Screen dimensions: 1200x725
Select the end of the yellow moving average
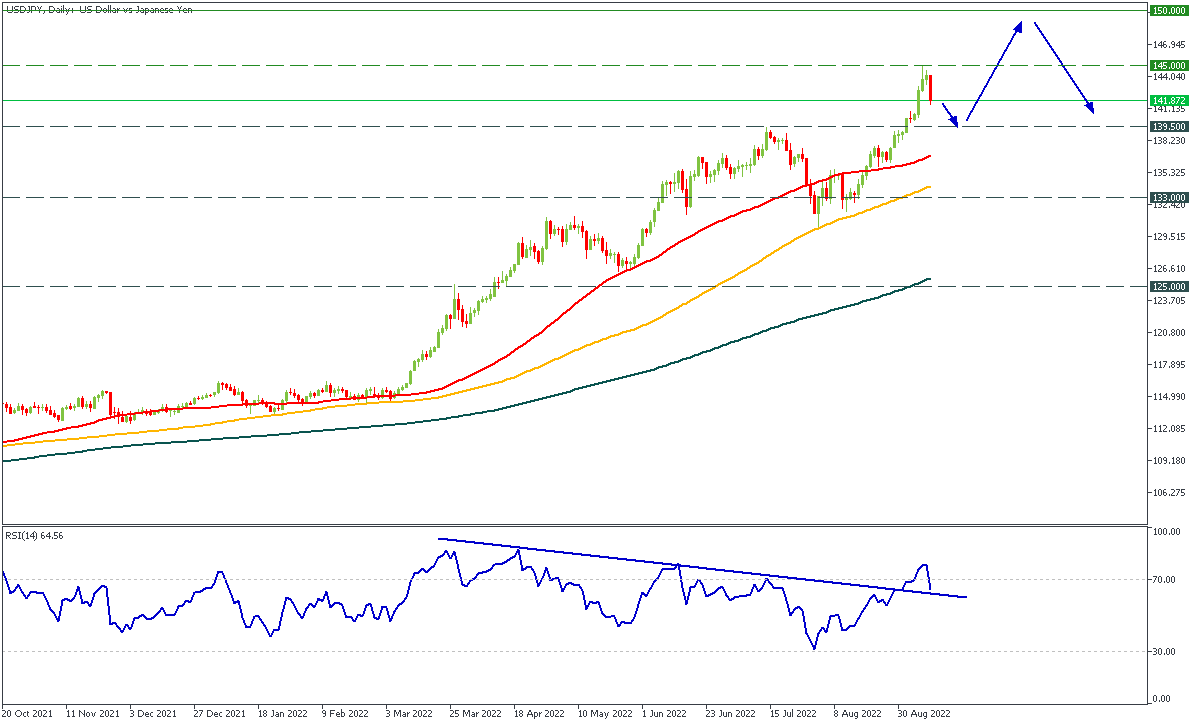coord(929,186)
